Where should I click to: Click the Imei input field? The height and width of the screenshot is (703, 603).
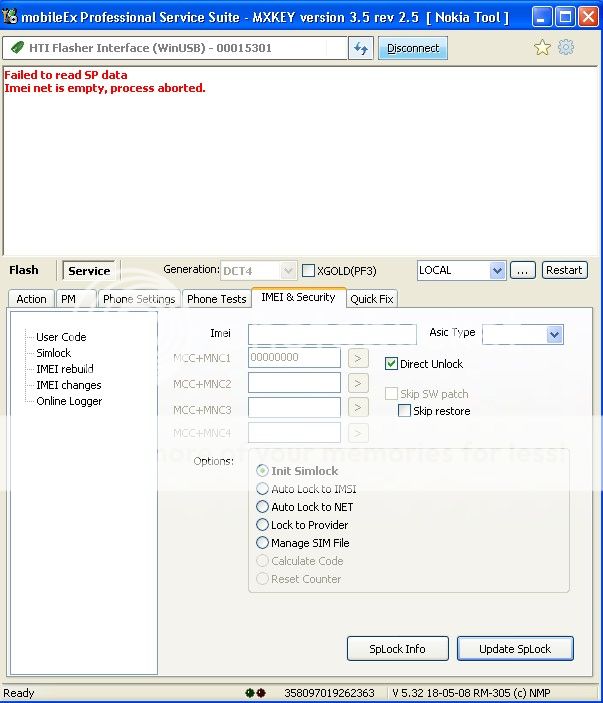(332, 334)
